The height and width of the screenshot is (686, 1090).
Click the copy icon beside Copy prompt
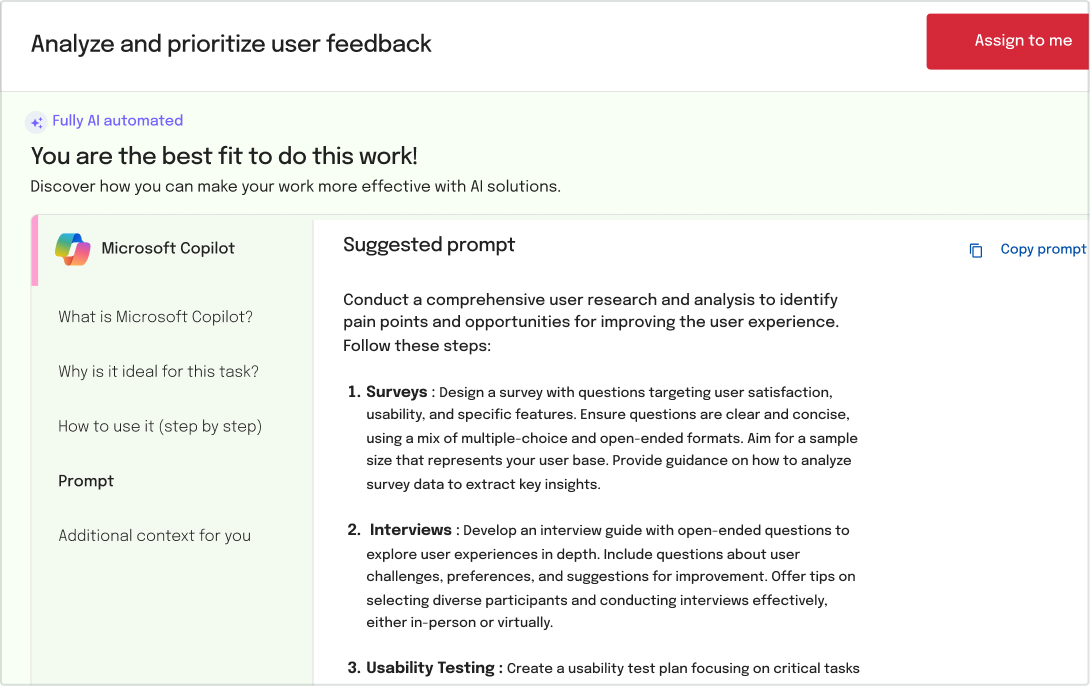point(976,250)
